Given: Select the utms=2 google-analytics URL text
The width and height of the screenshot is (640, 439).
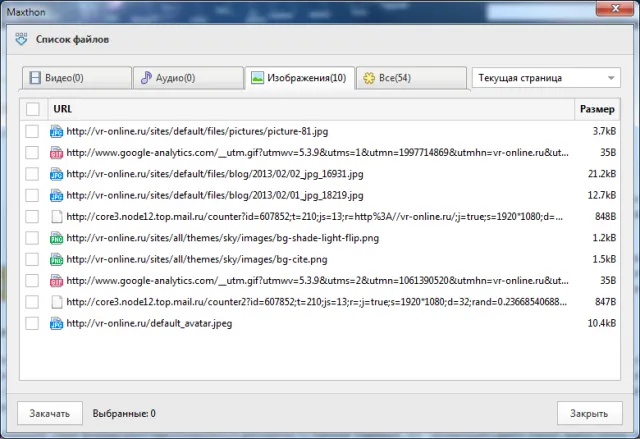Looking at the screenshot, I should click(318, 281).
